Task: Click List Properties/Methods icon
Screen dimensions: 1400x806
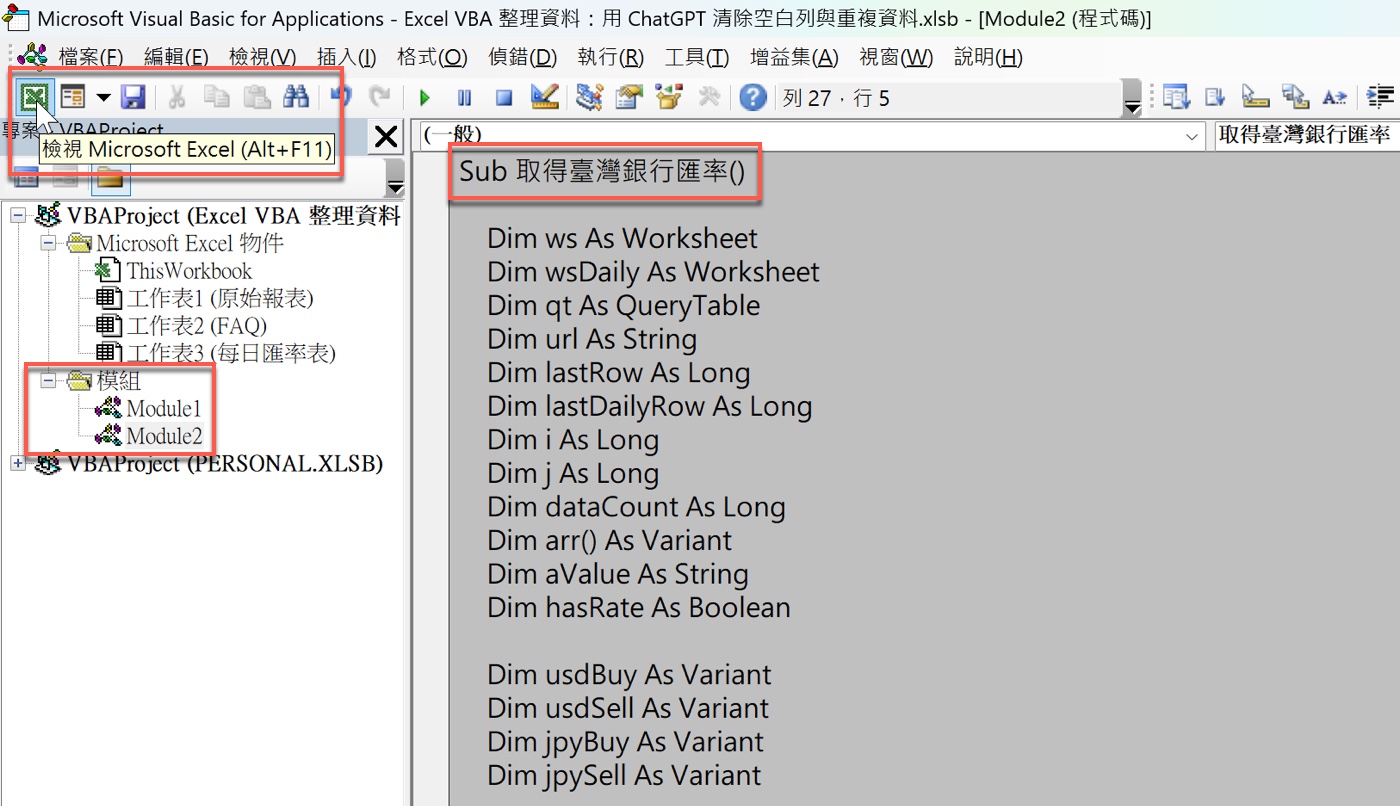Action: tap(1176, 97)
